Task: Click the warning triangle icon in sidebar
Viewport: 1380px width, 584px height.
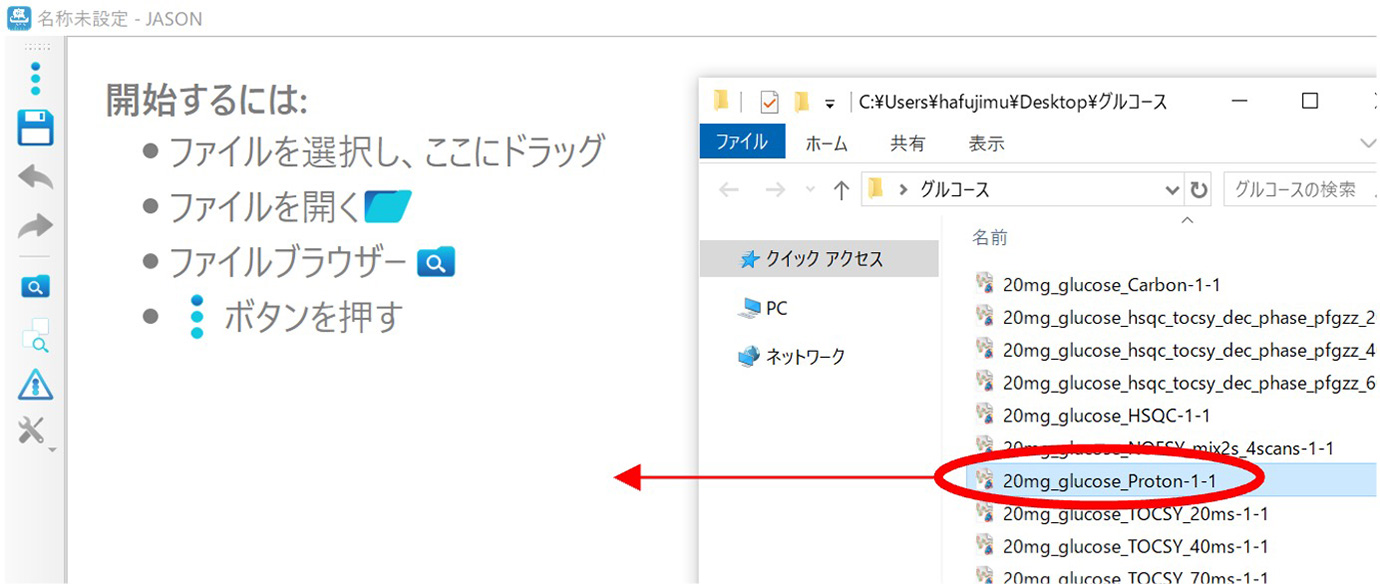Action: click(35, 384)
